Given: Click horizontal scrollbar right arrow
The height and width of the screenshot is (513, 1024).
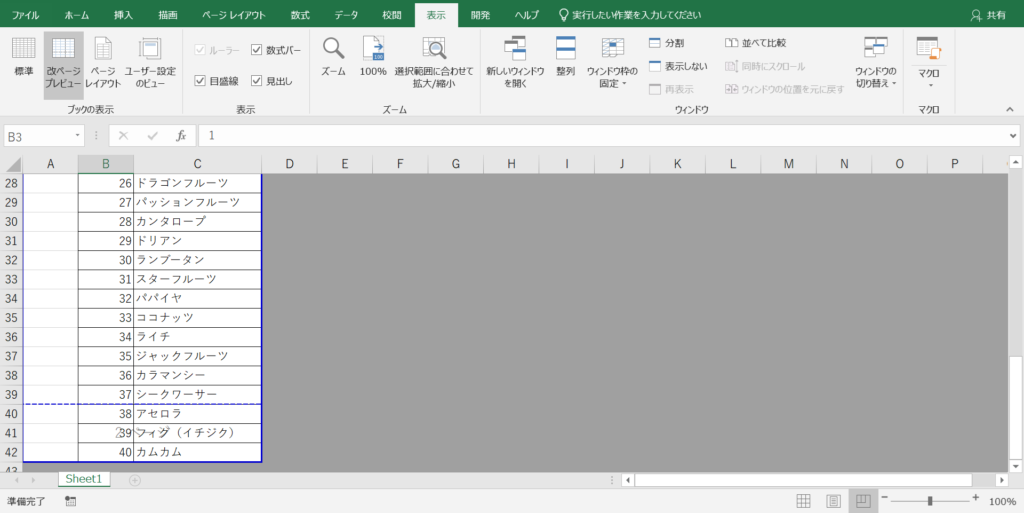Looking at the screenshot, I should coord(1002,480).
